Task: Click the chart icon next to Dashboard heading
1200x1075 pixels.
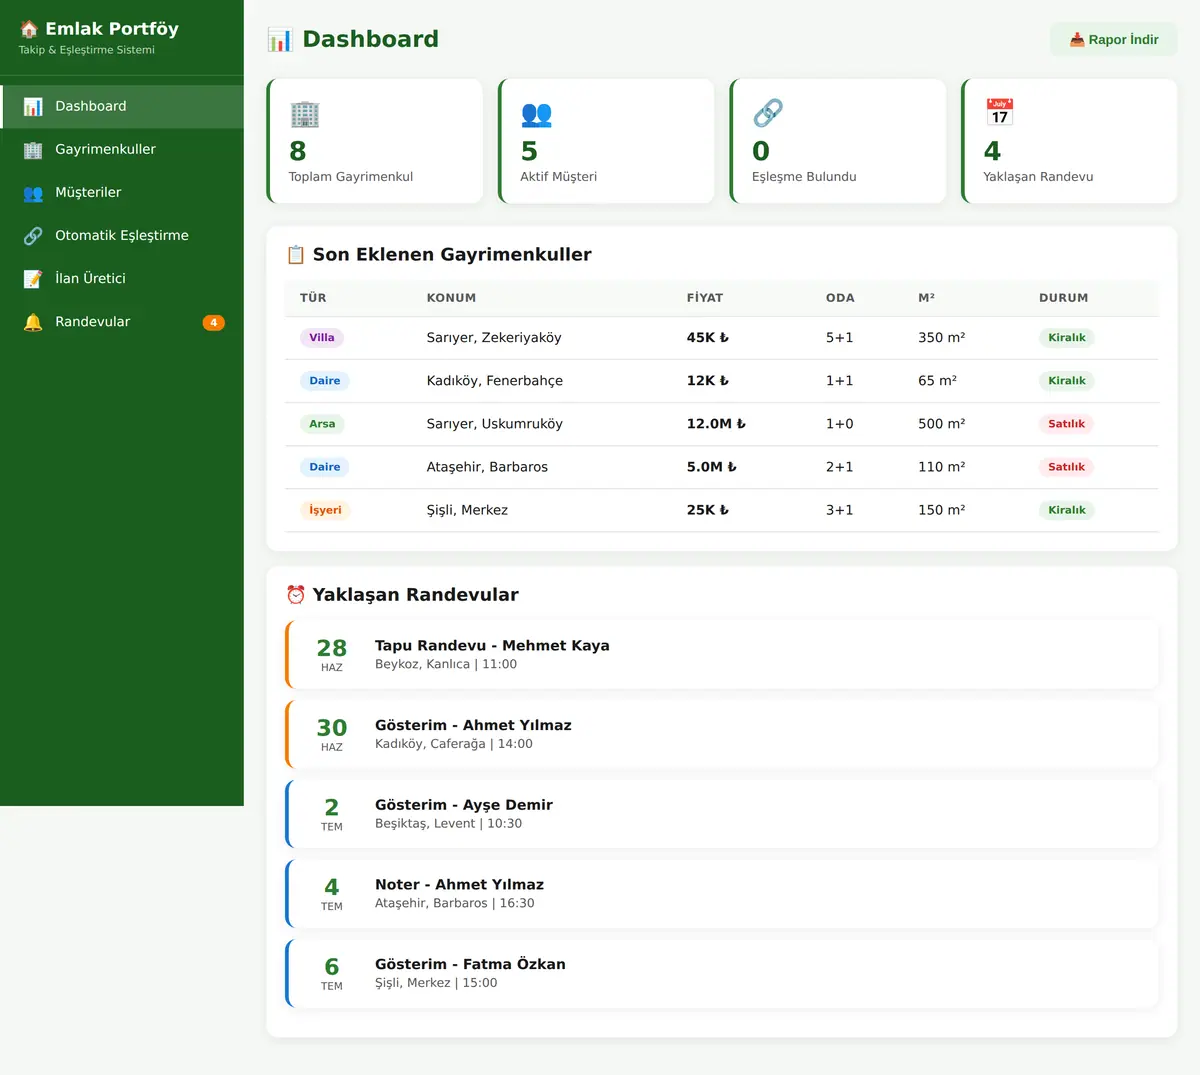Action: (x=280, y=40)
